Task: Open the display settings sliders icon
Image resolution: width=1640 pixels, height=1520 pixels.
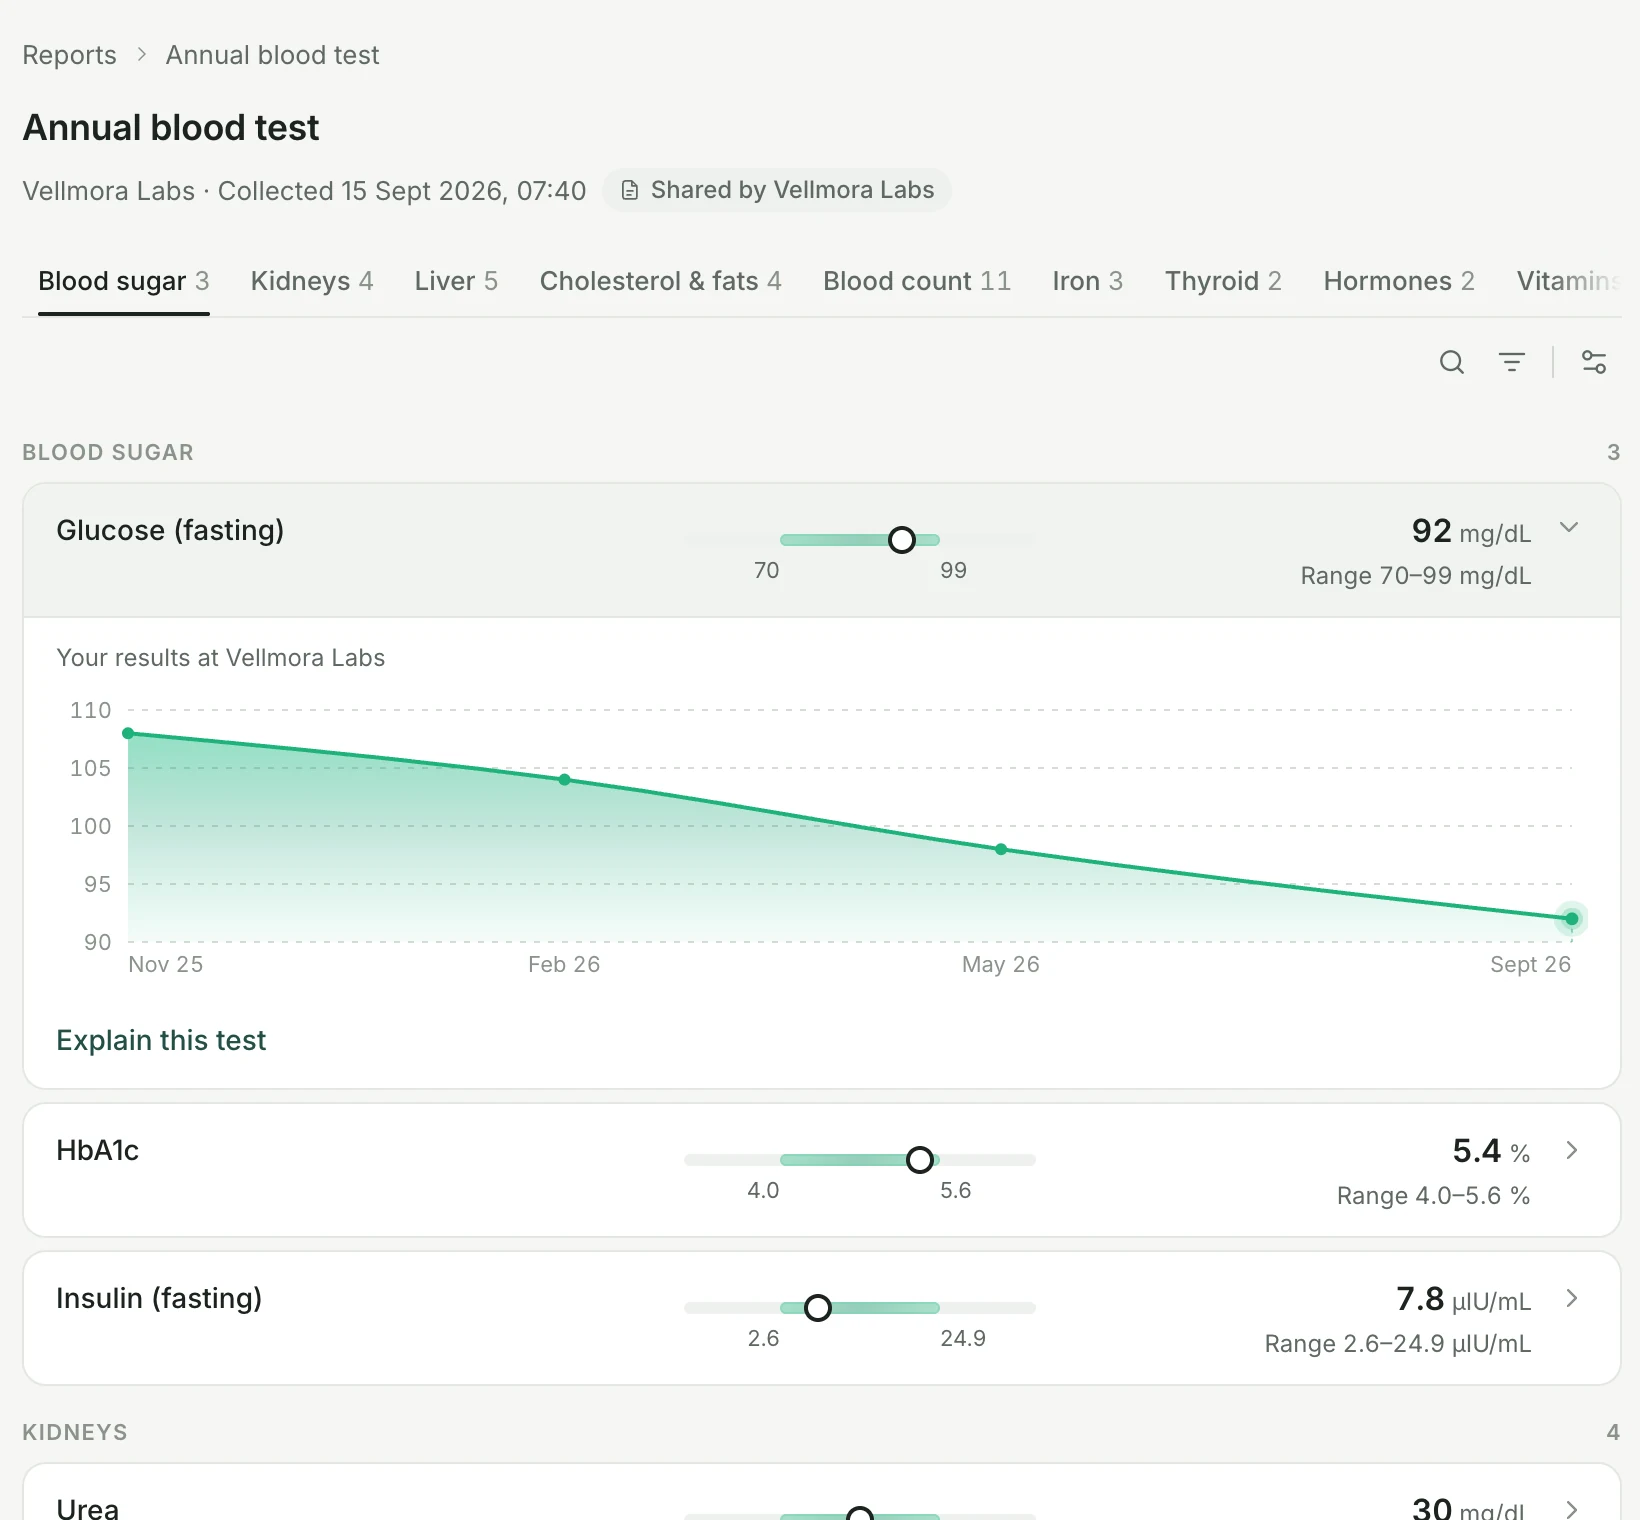Action: tap(1594, 362)
